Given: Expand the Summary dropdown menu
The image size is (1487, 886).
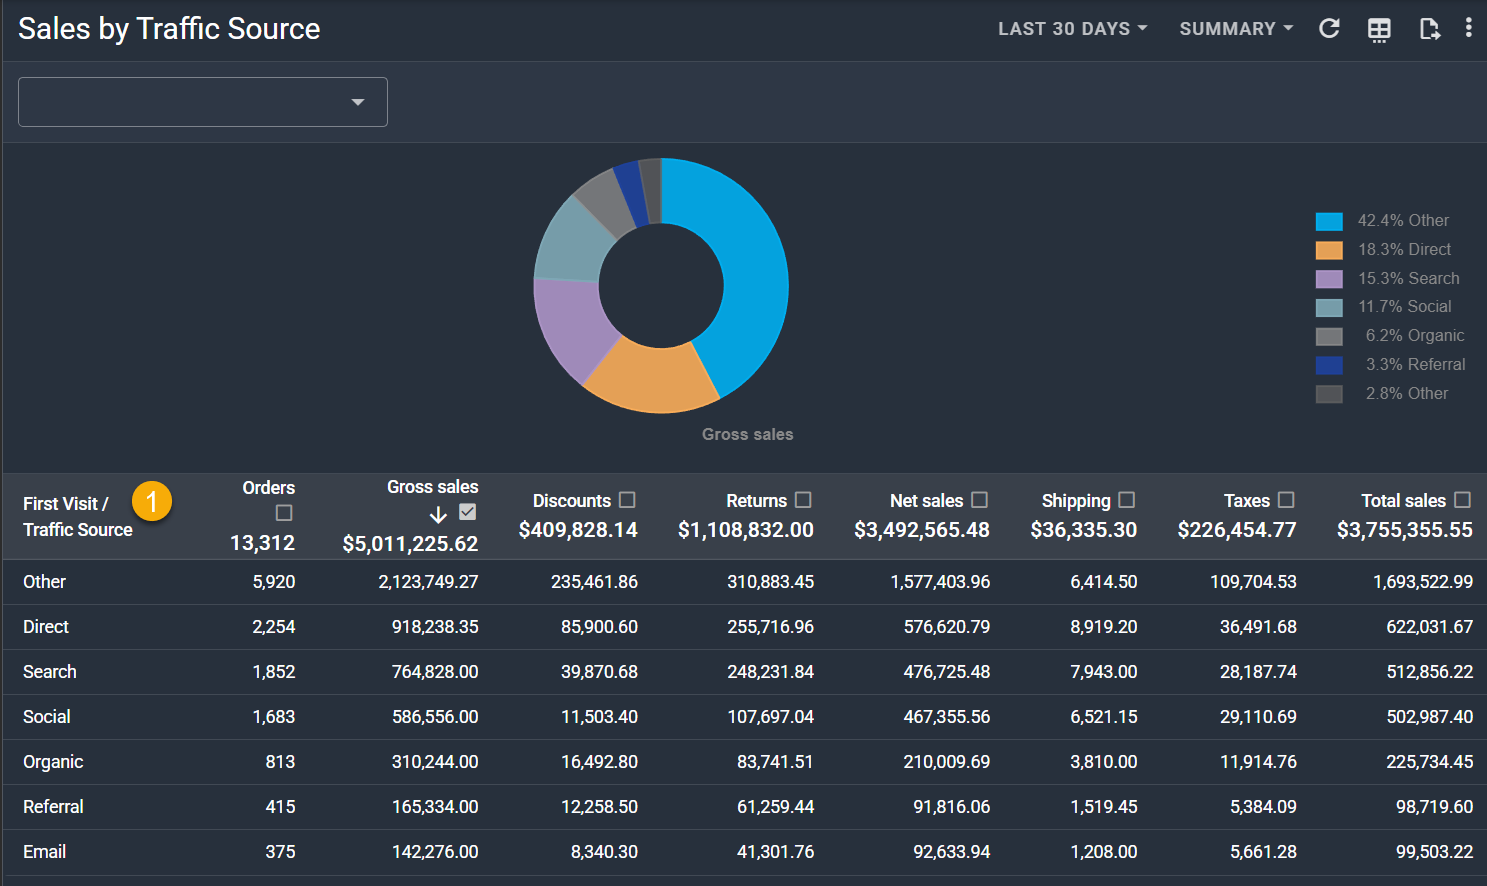Looking at the screenshot, I should pos(1236,29).
